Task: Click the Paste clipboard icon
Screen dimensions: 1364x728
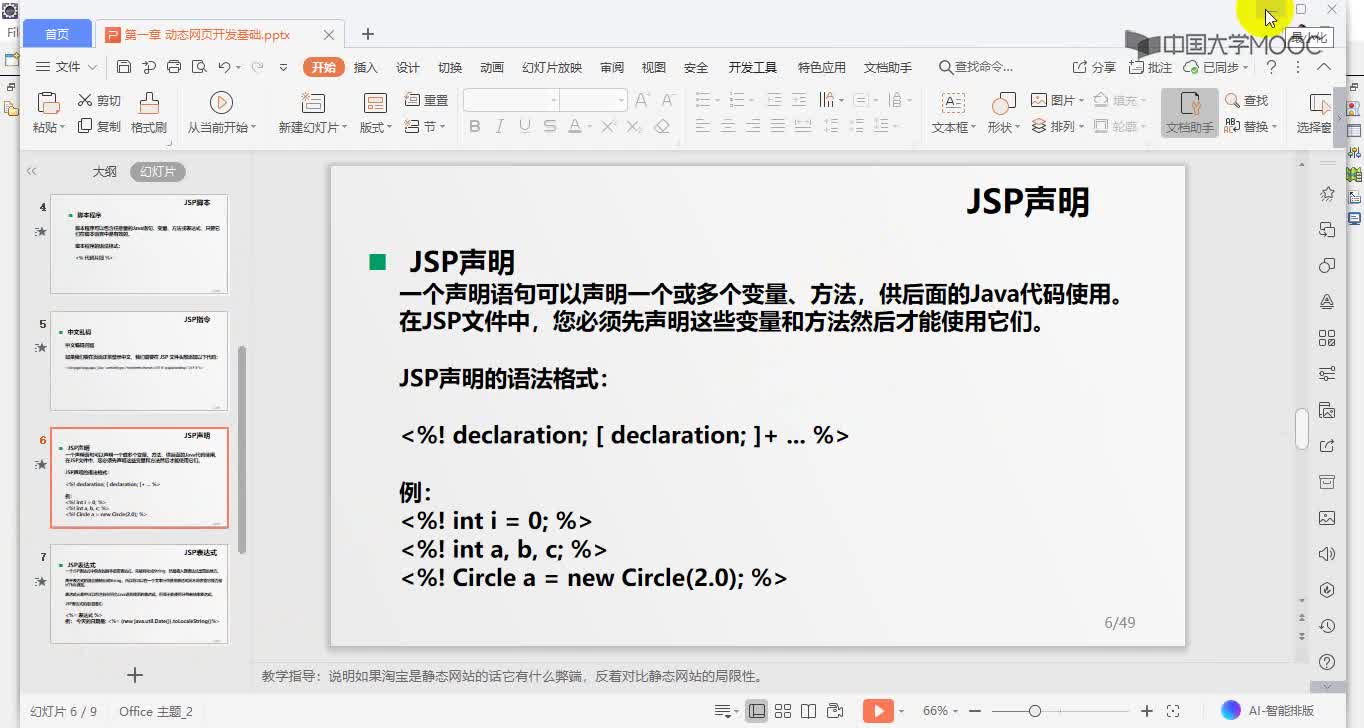Action: click(x=47, y=103)
